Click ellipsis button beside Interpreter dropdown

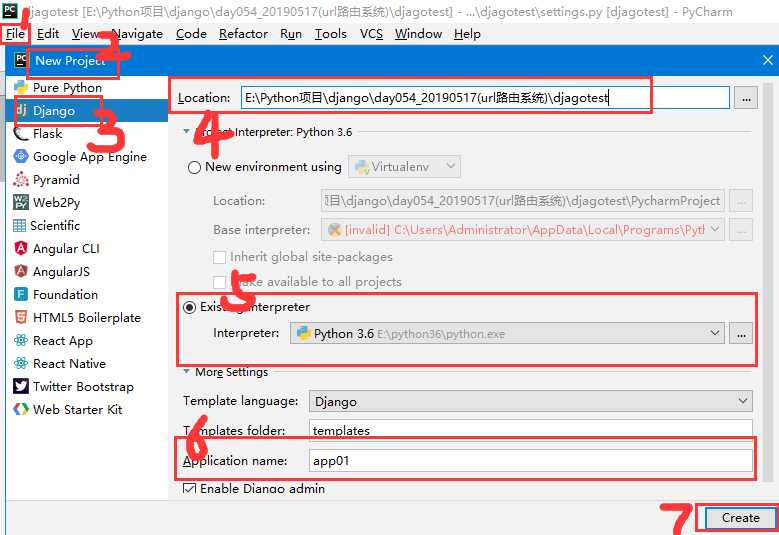[741, 334]
